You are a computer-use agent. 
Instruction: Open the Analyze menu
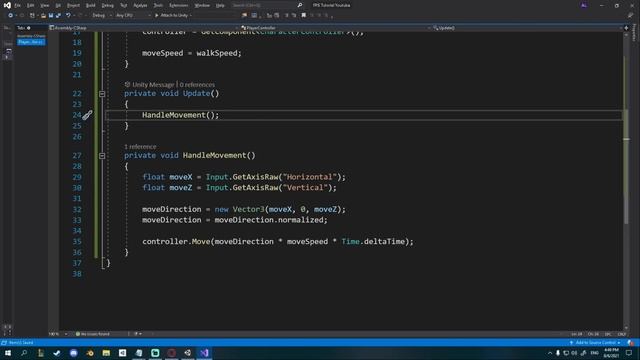coord(140,5)
